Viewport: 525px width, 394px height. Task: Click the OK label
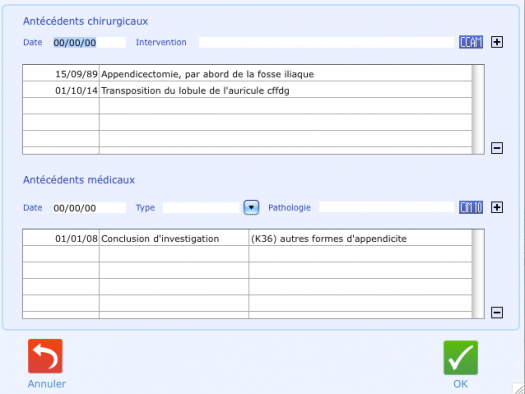tap(460, 384)
